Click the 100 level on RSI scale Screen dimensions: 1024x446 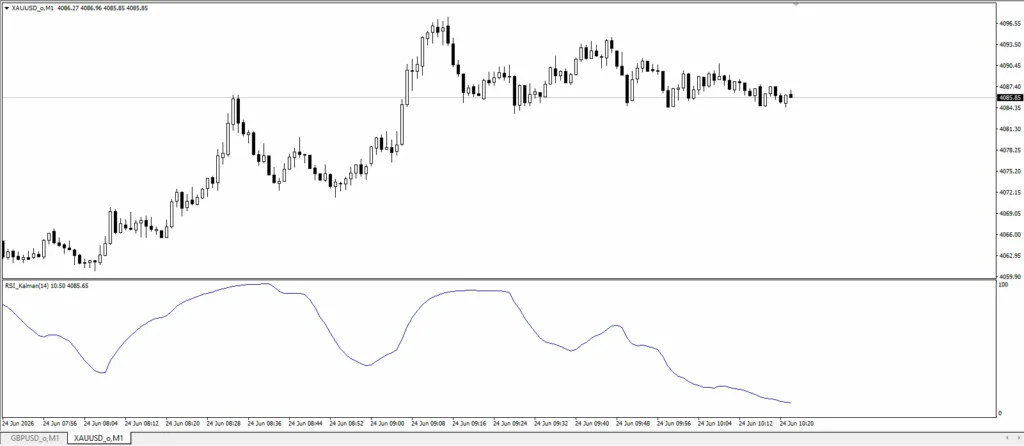point(1004,285)
